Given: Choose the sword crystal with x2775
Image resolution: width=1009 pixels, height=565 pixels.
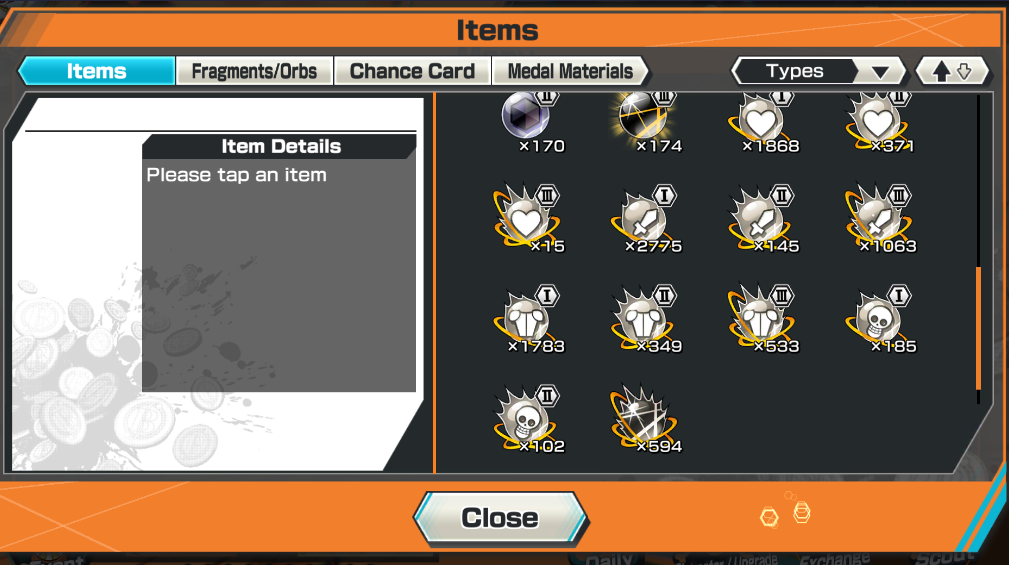Looking at the screenshot, I should click(x=646, y=219).
